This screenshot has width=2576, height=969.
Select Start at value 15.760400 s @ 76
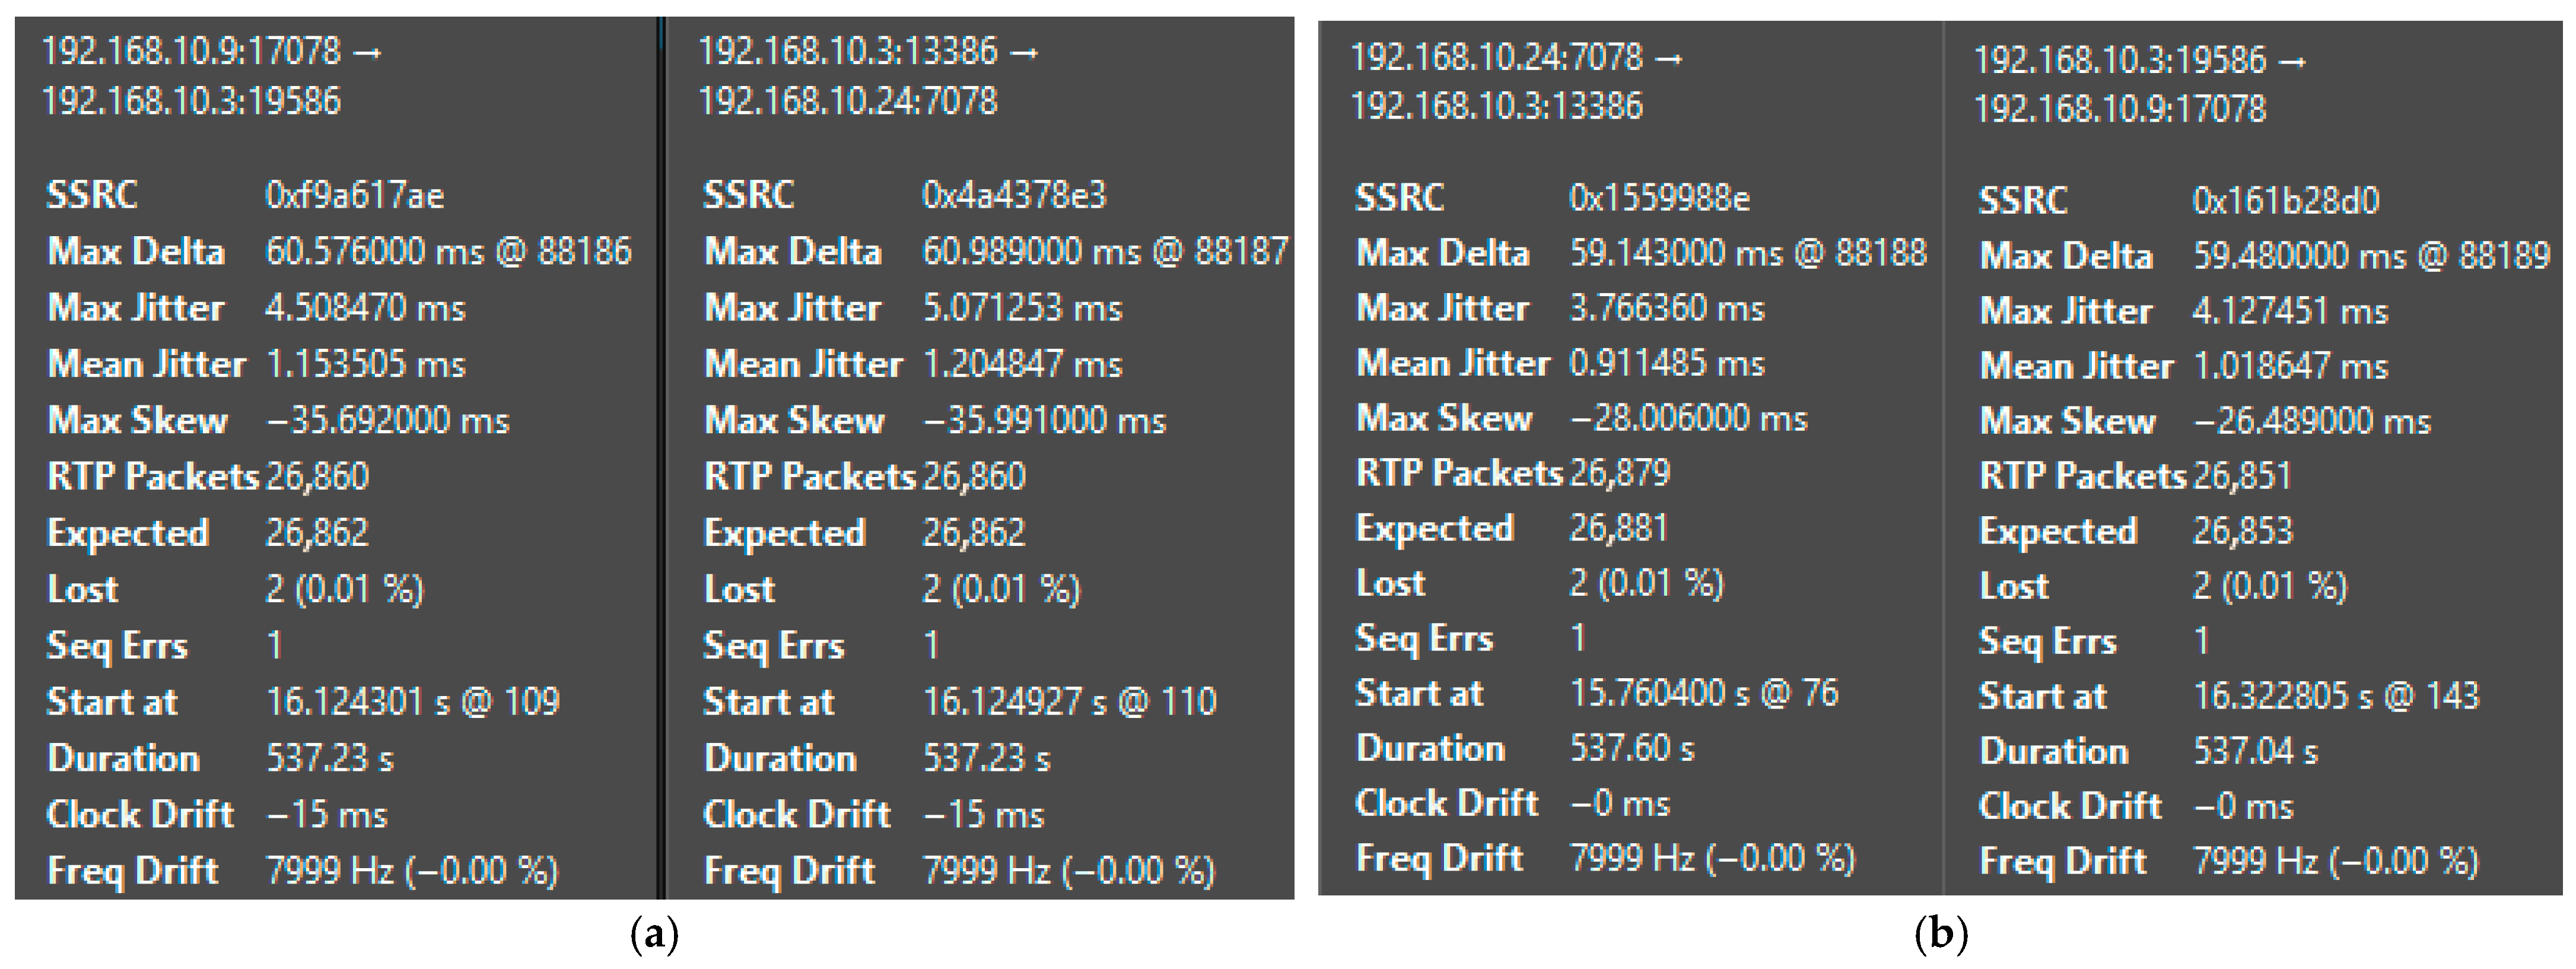[x=1703, y=693]
